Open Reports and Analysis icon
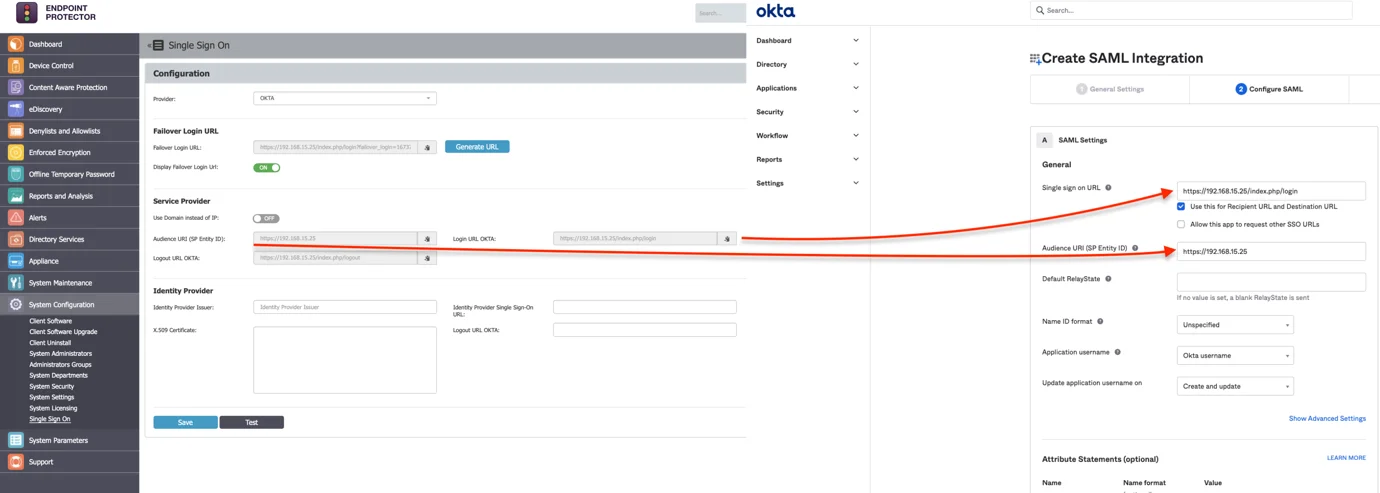 (x=15, y=196)
